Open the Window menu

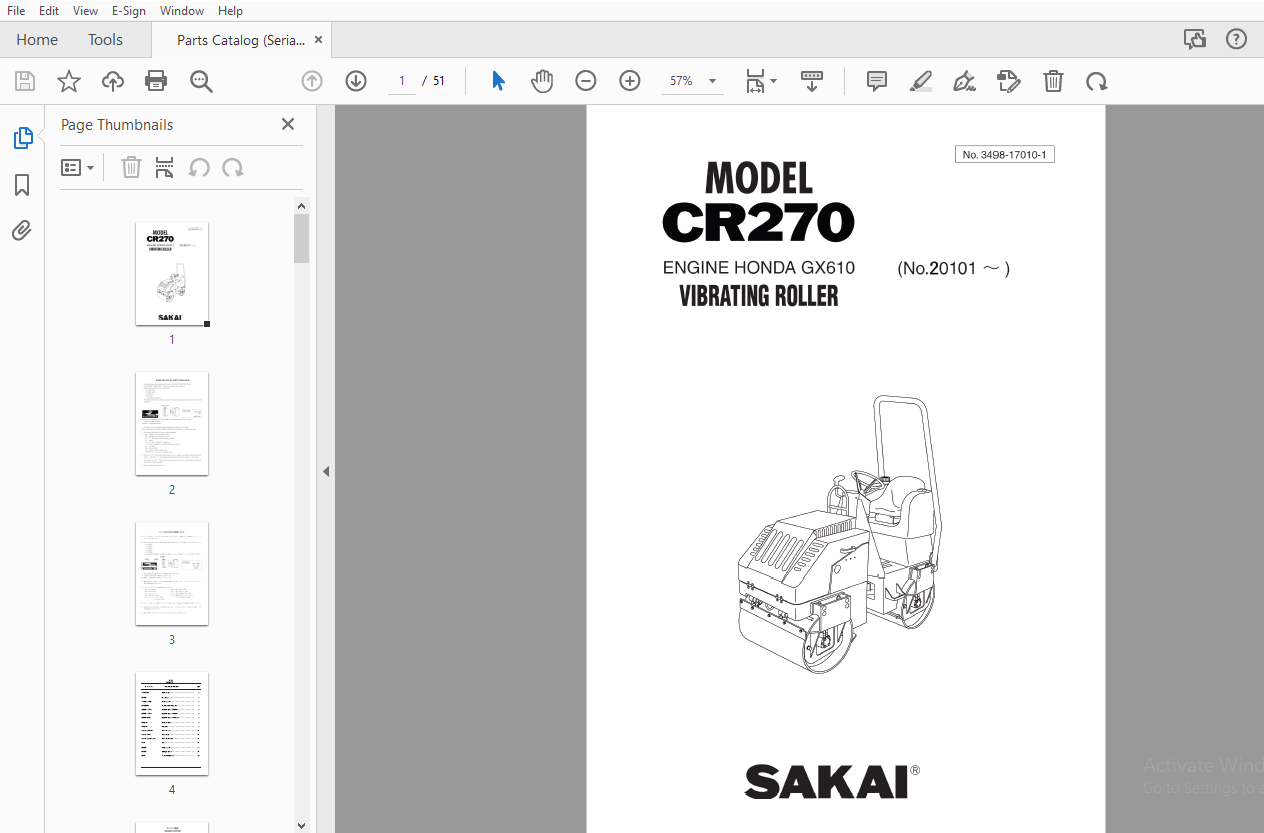[182, 11]
